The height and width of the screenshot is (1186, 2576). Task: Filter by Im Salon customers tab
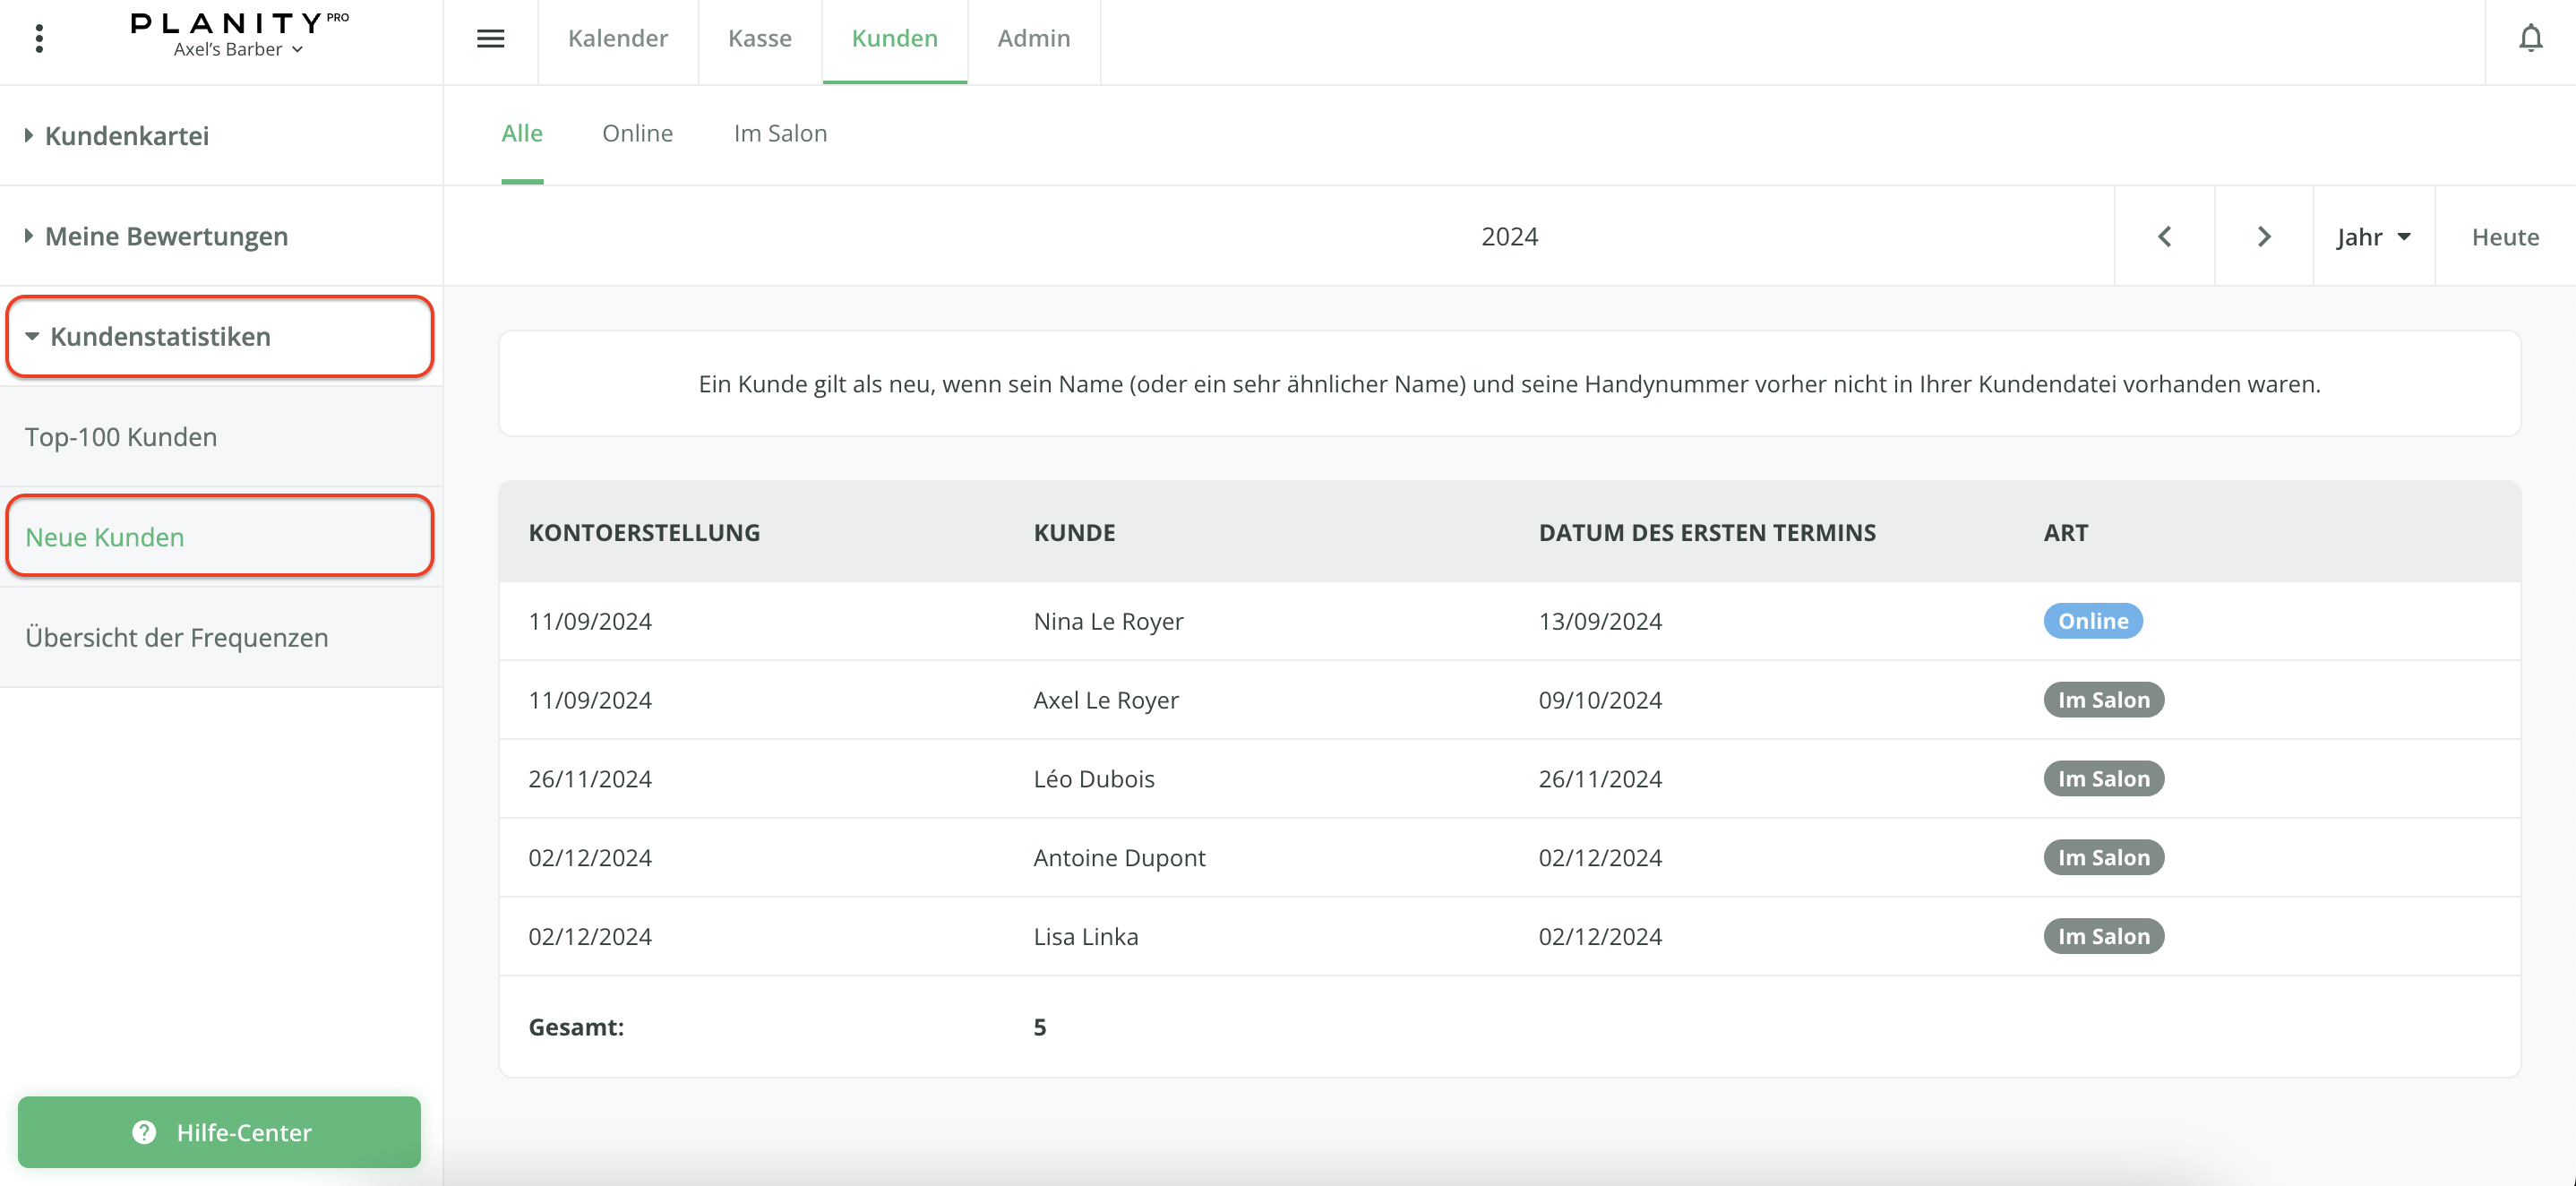click(780, 134)
